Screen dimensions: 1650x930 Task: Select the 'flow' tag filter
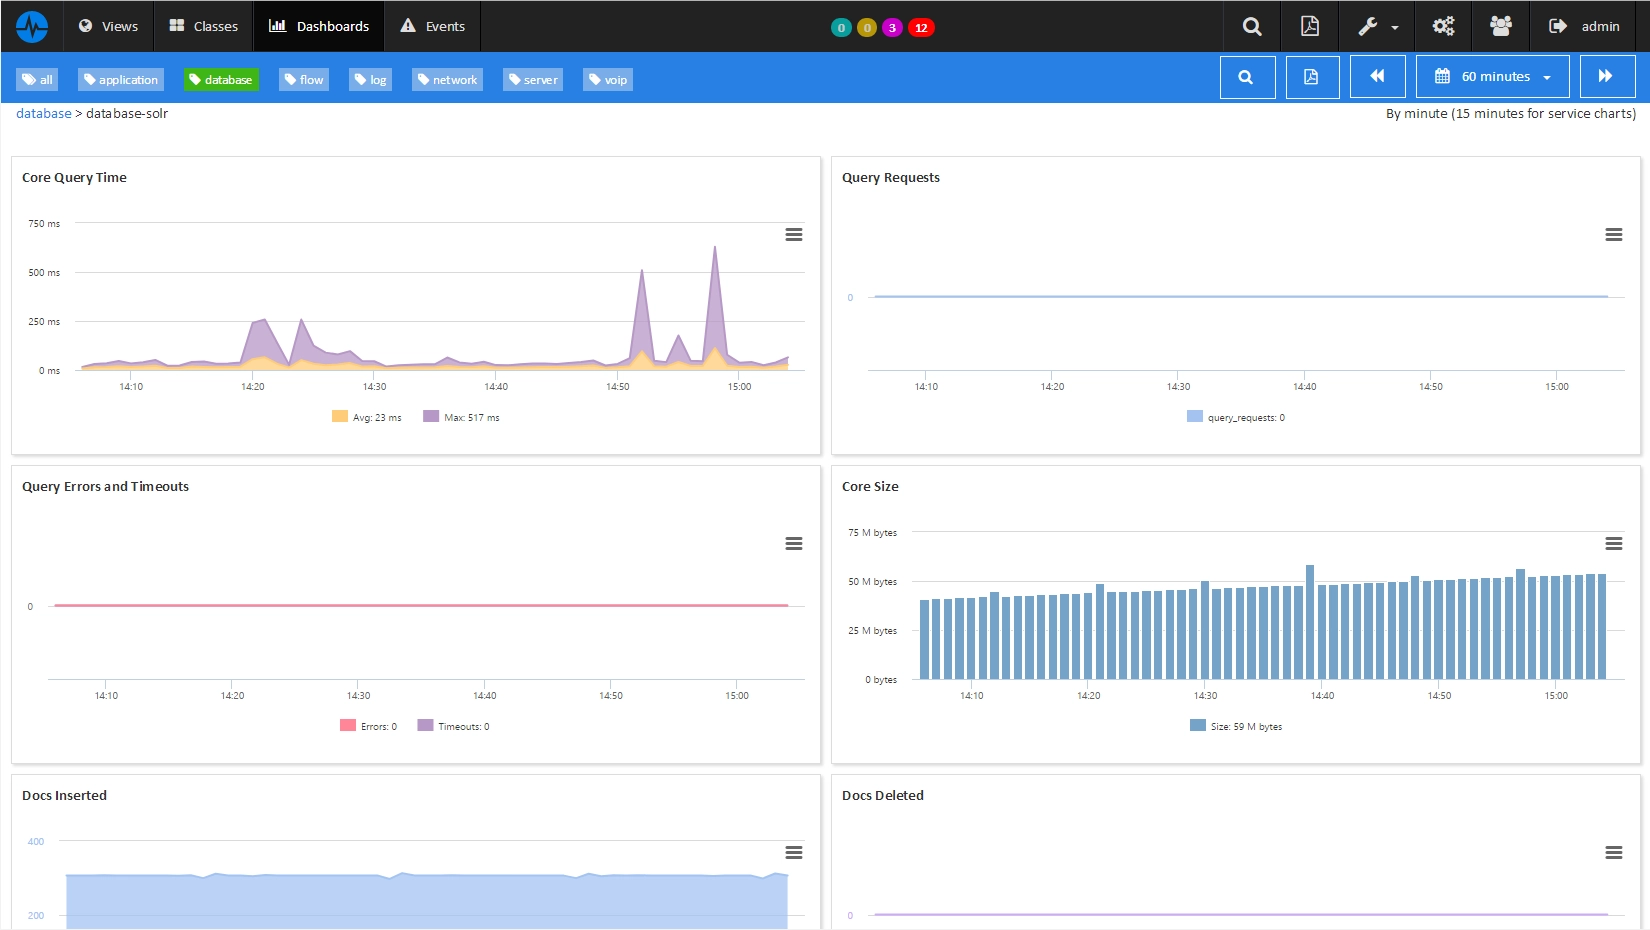[304, 80]
